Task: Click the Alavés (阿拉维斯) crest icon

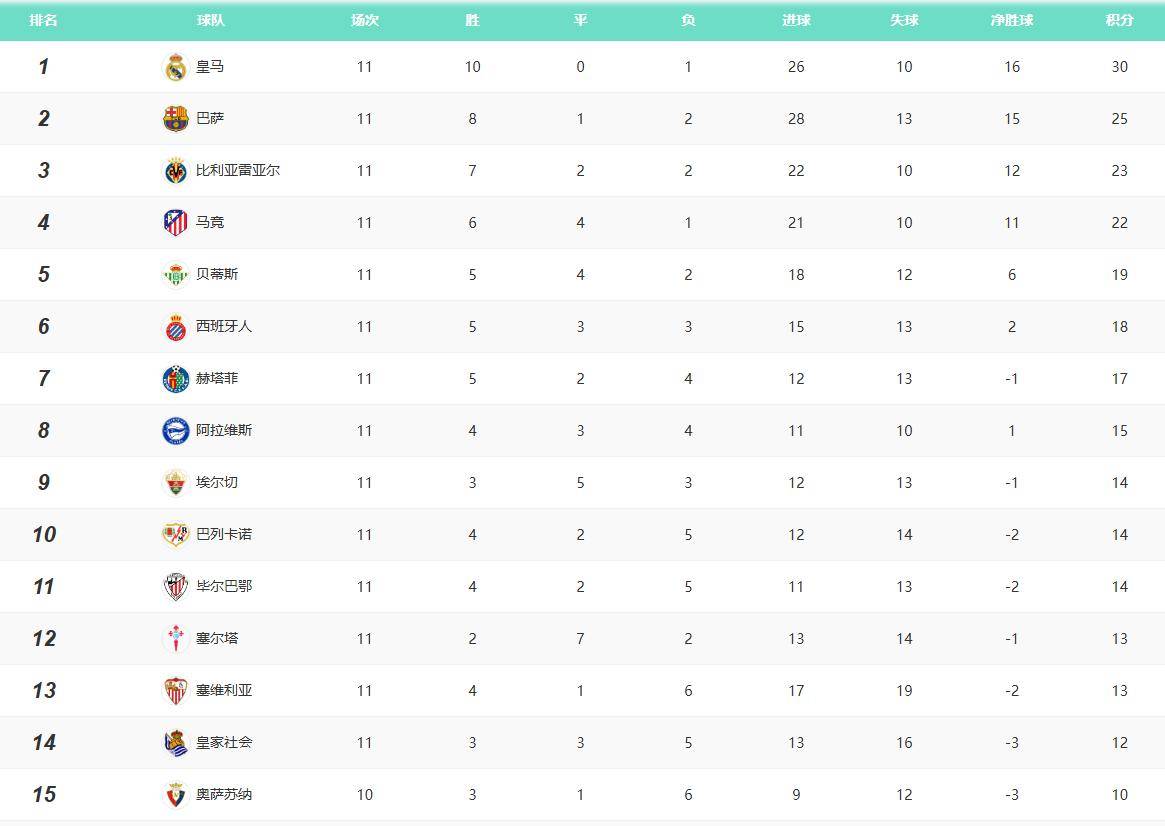Action: 176,431
